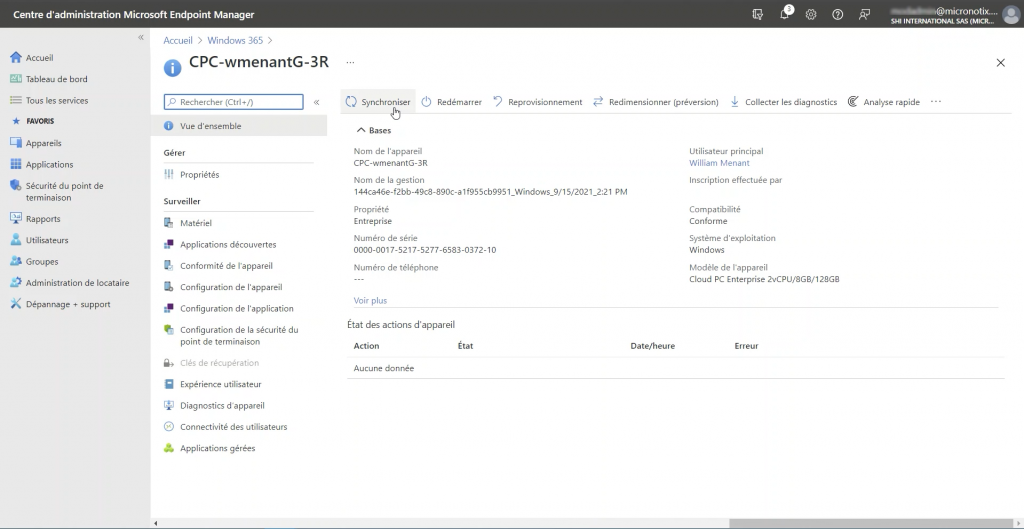Open toolbar overflow ellipsis menu
Viewport: 1024px width, 529px height.
936,102
